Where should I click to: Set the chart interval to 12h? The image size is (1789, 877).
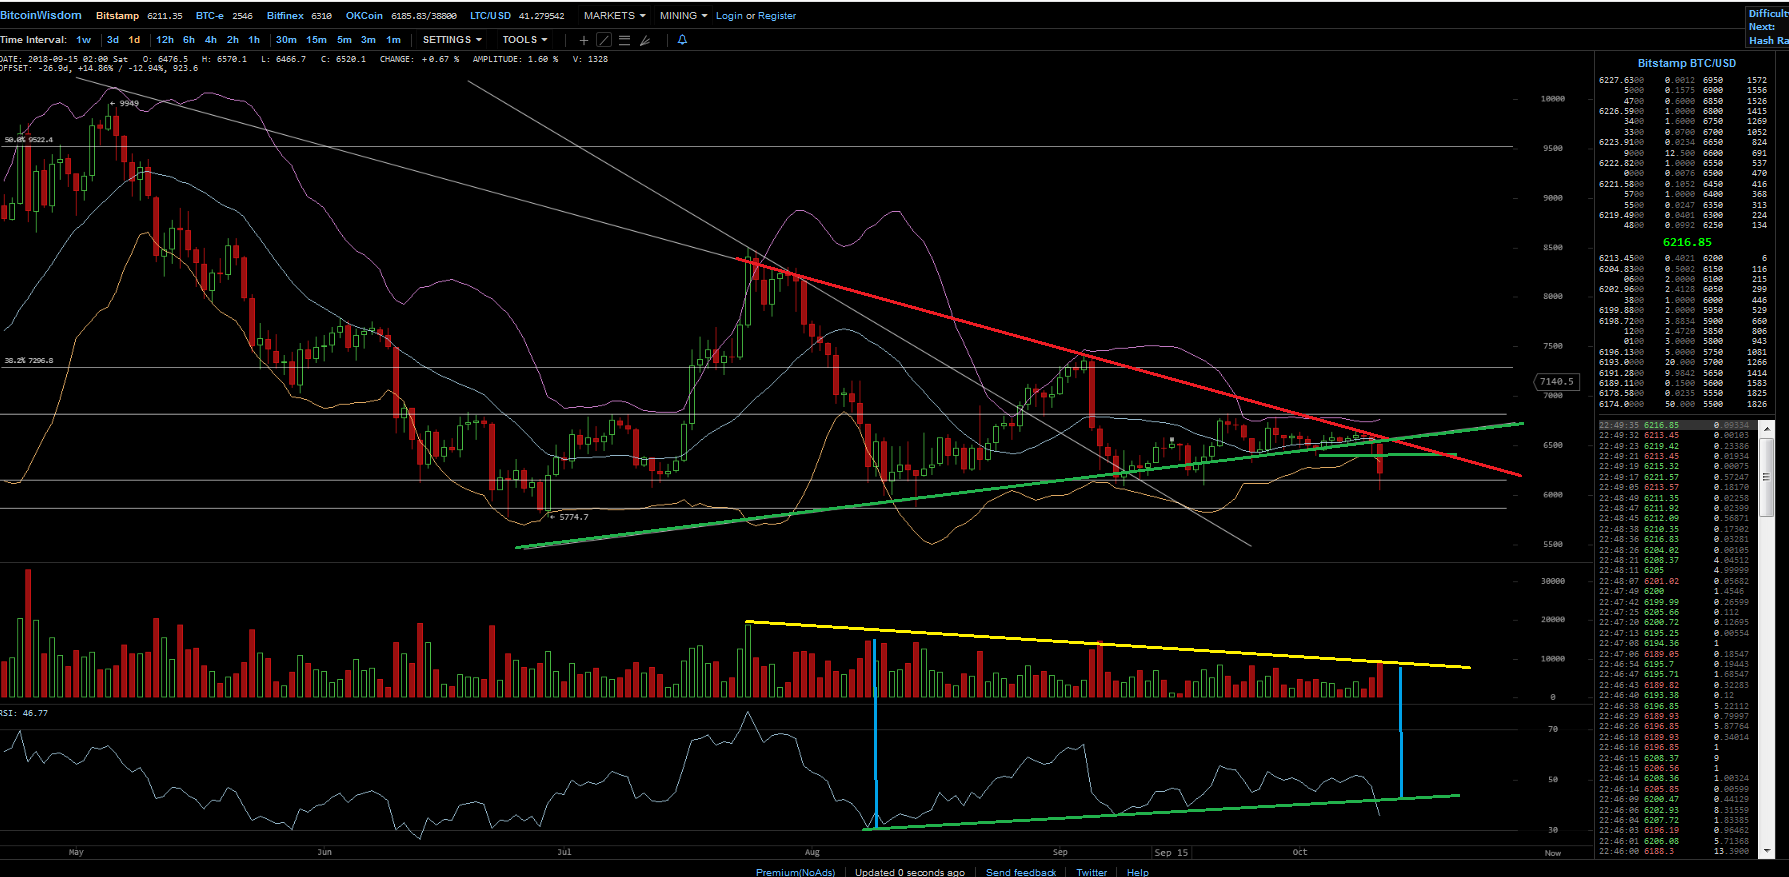point(165,40)
